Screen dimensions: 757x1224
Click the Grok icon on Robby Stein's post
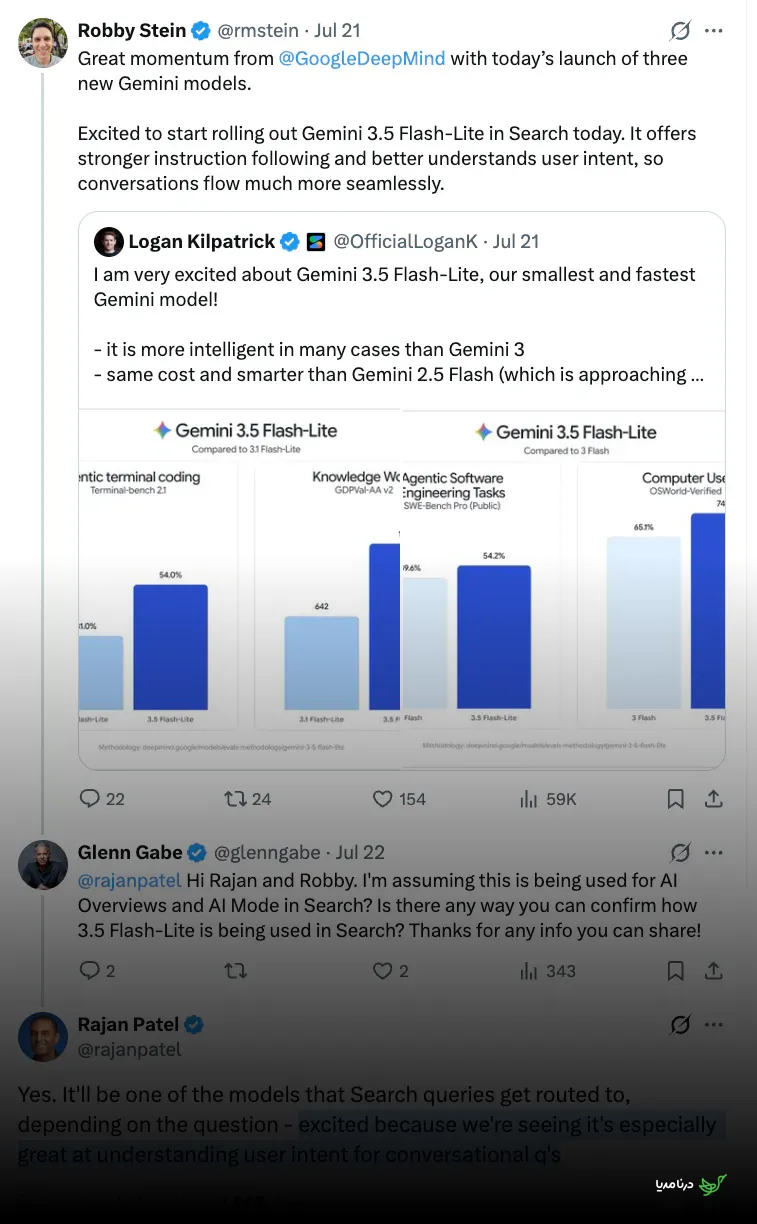[x=680, y=31]
